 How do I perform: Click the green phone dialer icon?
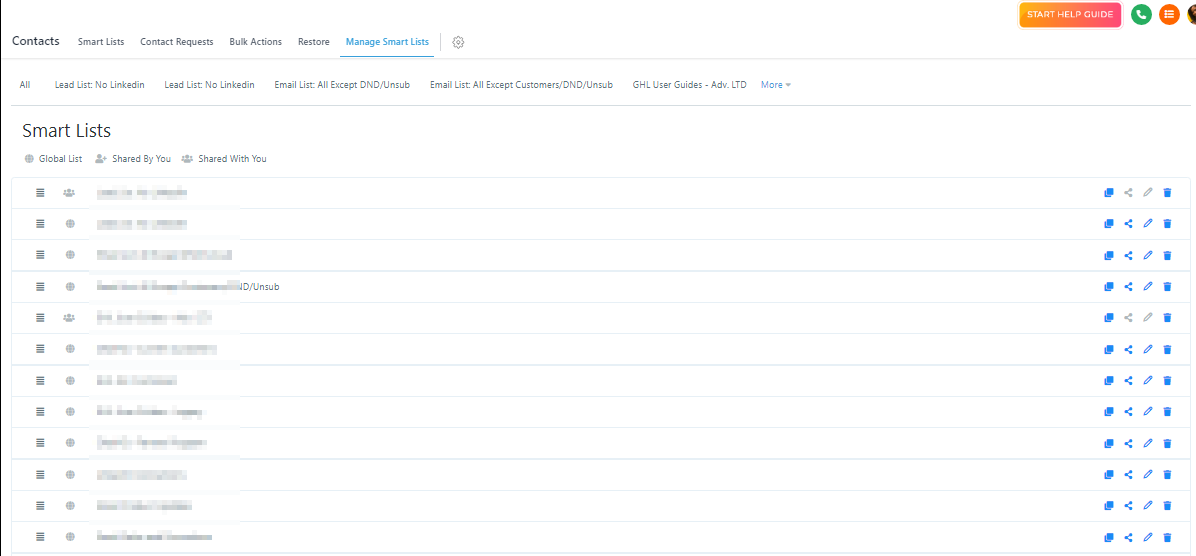(x=1141, y=15)
